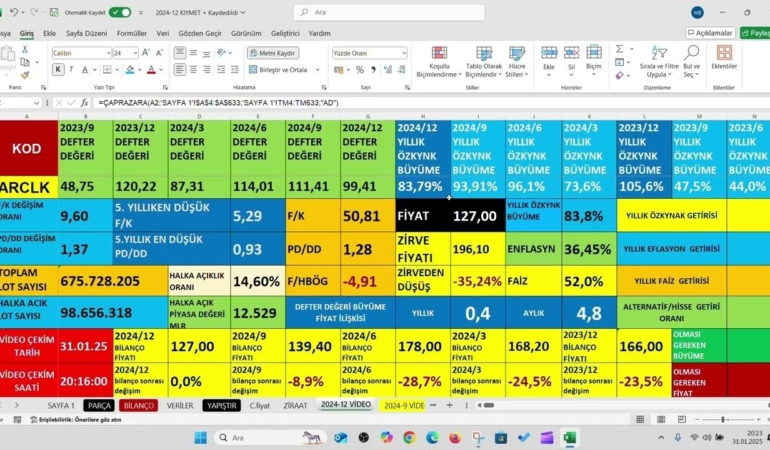The image size is (770, 450).
Task: Toggle the Otomatik Kaydet switch
Action: (x=119, y=12)
